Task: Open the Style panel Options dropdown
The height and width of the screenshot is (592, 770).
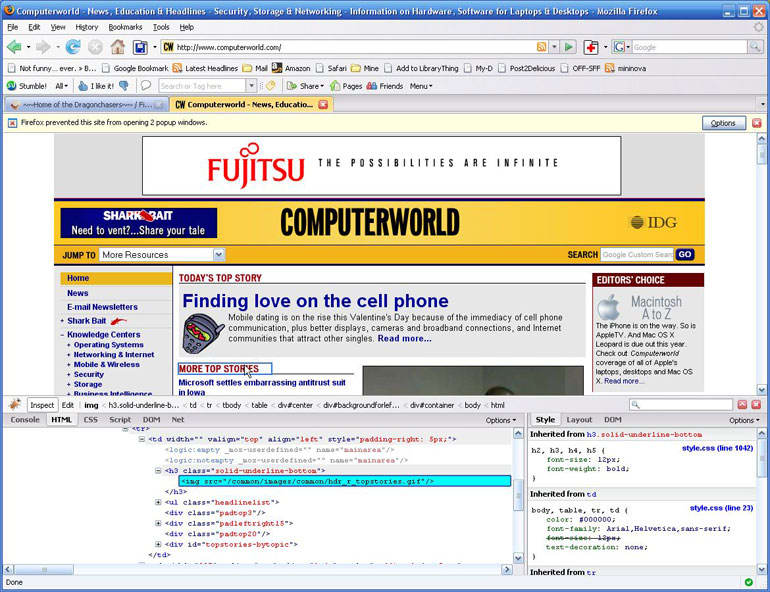Action: pos(744,420)
